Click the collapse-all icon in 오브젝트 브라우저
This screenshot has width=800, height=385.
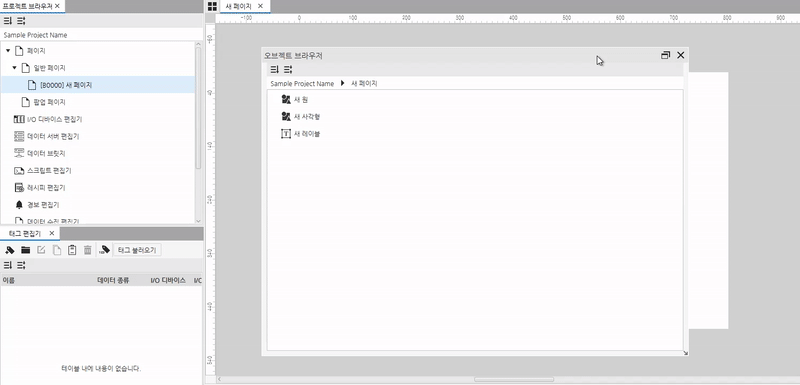tap(288, 69)
